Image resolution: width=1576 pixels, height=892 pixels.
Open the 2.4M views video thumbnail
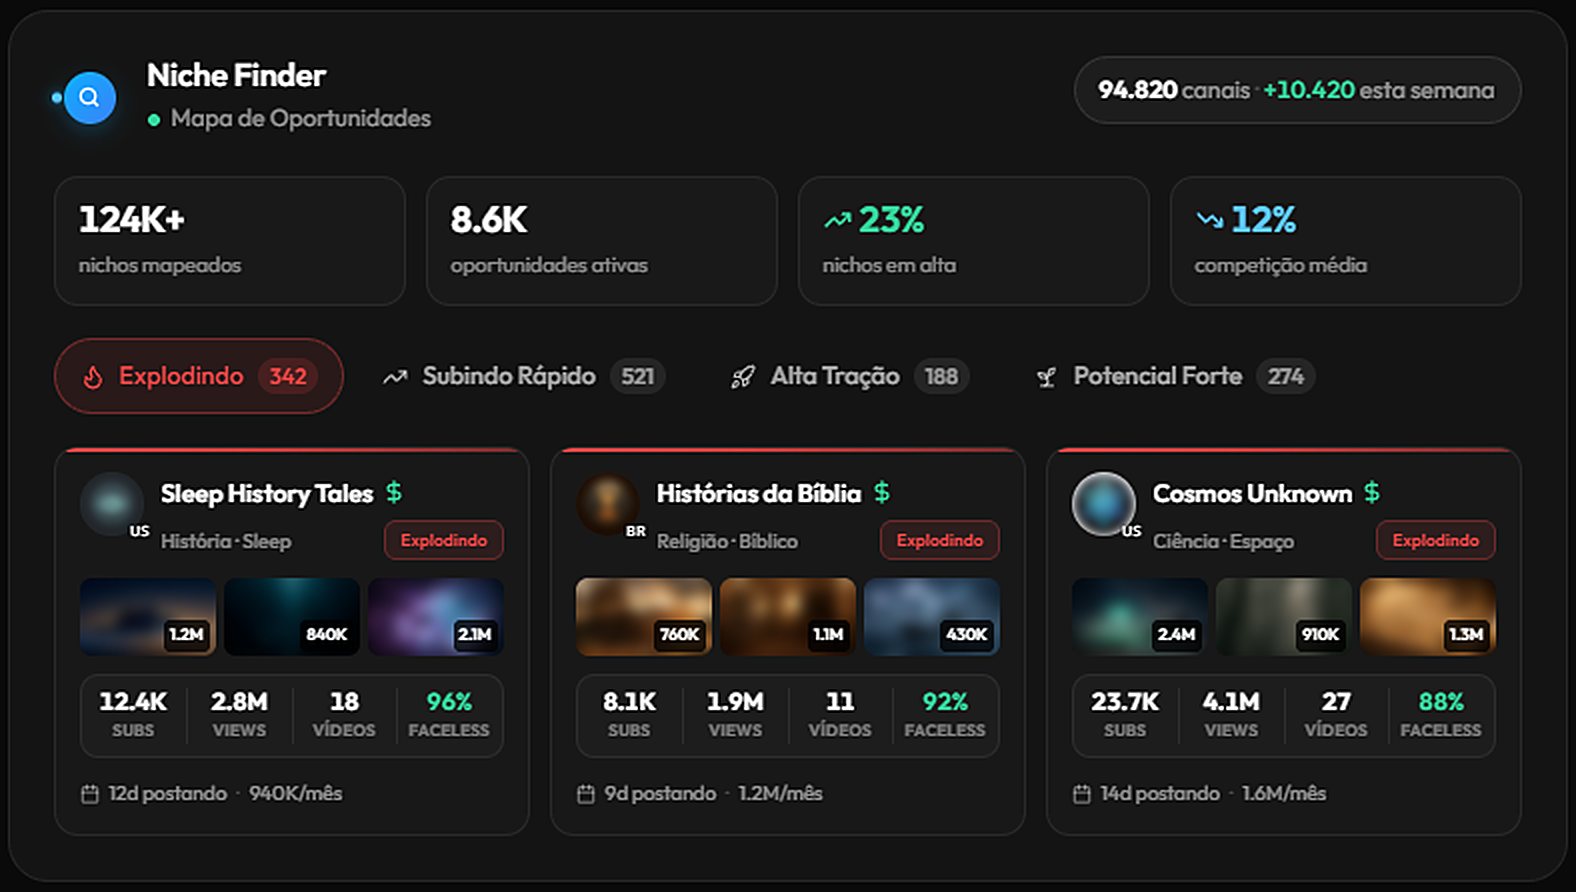[x=1140, y=617]
